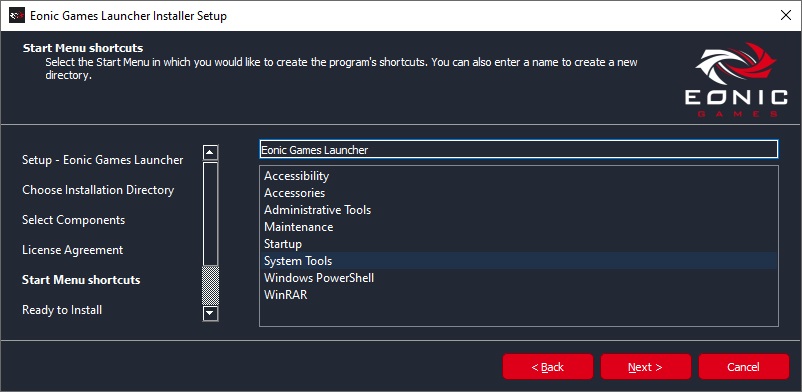Select the System Tools folder

pyautogui.click(x=519, y=260)
